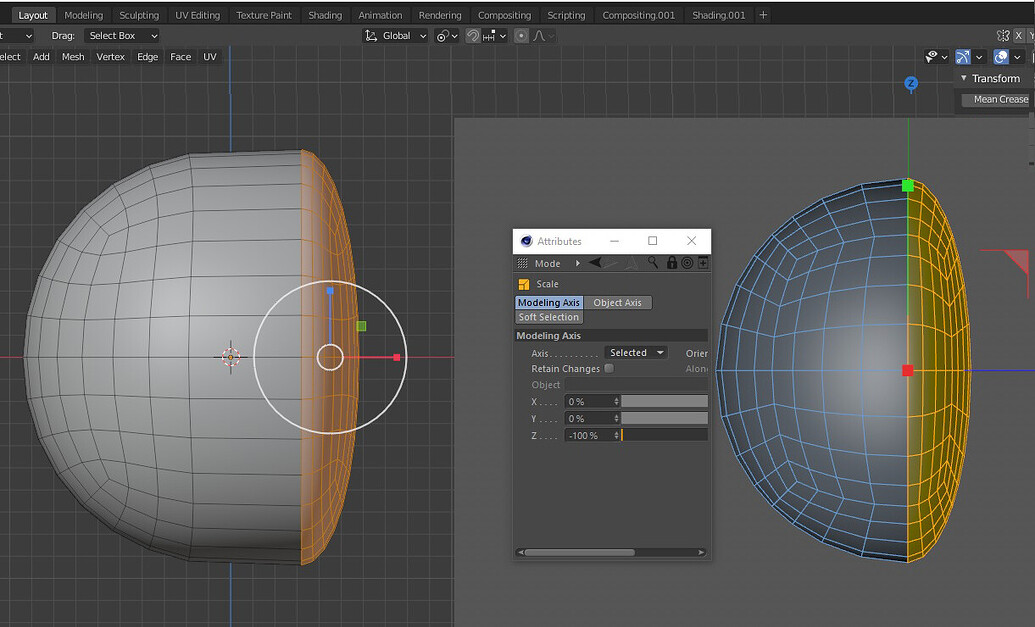Click the mesh symmetry butterfly icon
Viewport: 1035px width, 627px height.
point(1003,36)
